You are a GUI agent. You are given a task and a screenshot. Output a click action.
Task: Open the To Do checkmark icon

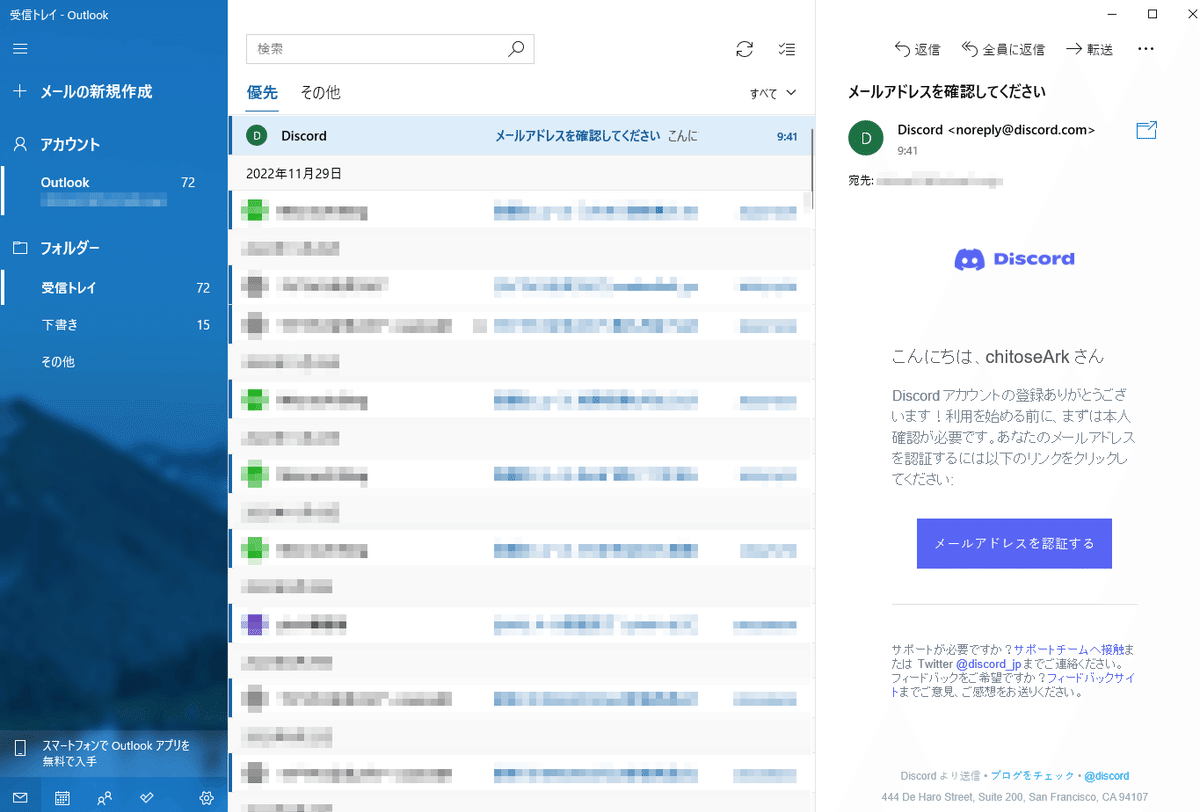pyautogui.click(x=147, y=797)
